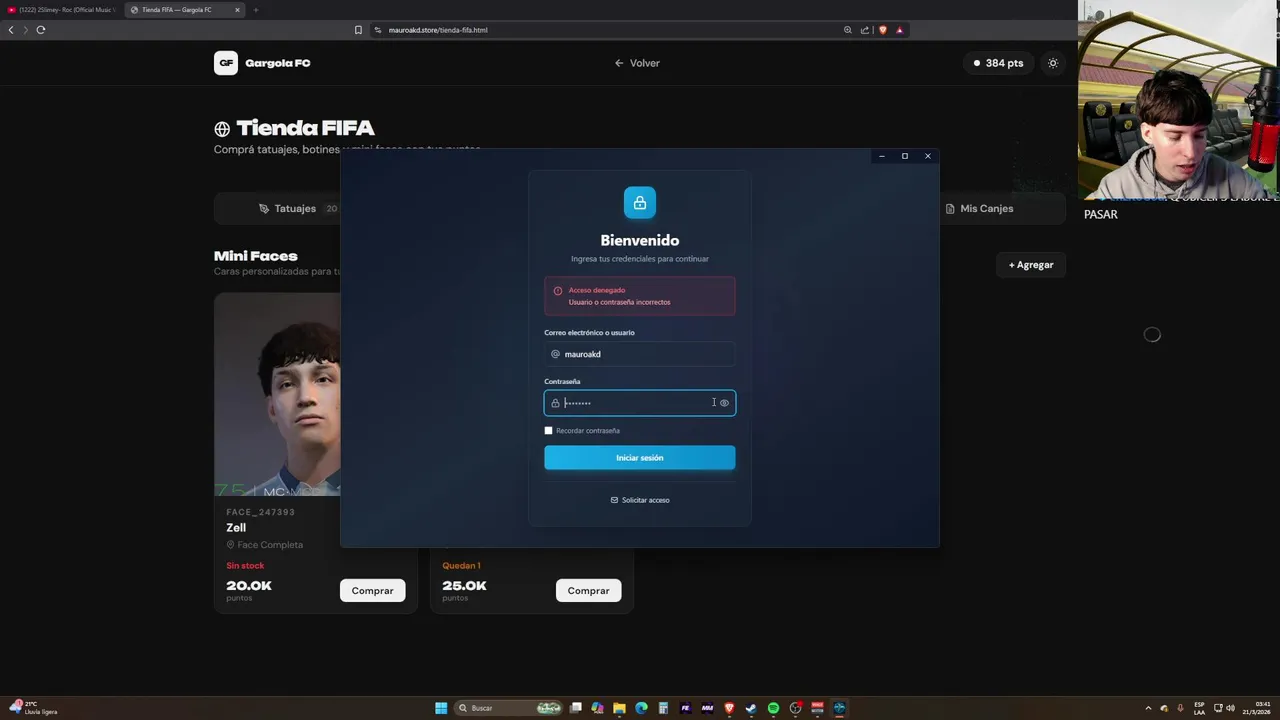This screenshot has height=720, width=1280.
Task: Switch to Brave browser in the taskbar
Action: 729,708
